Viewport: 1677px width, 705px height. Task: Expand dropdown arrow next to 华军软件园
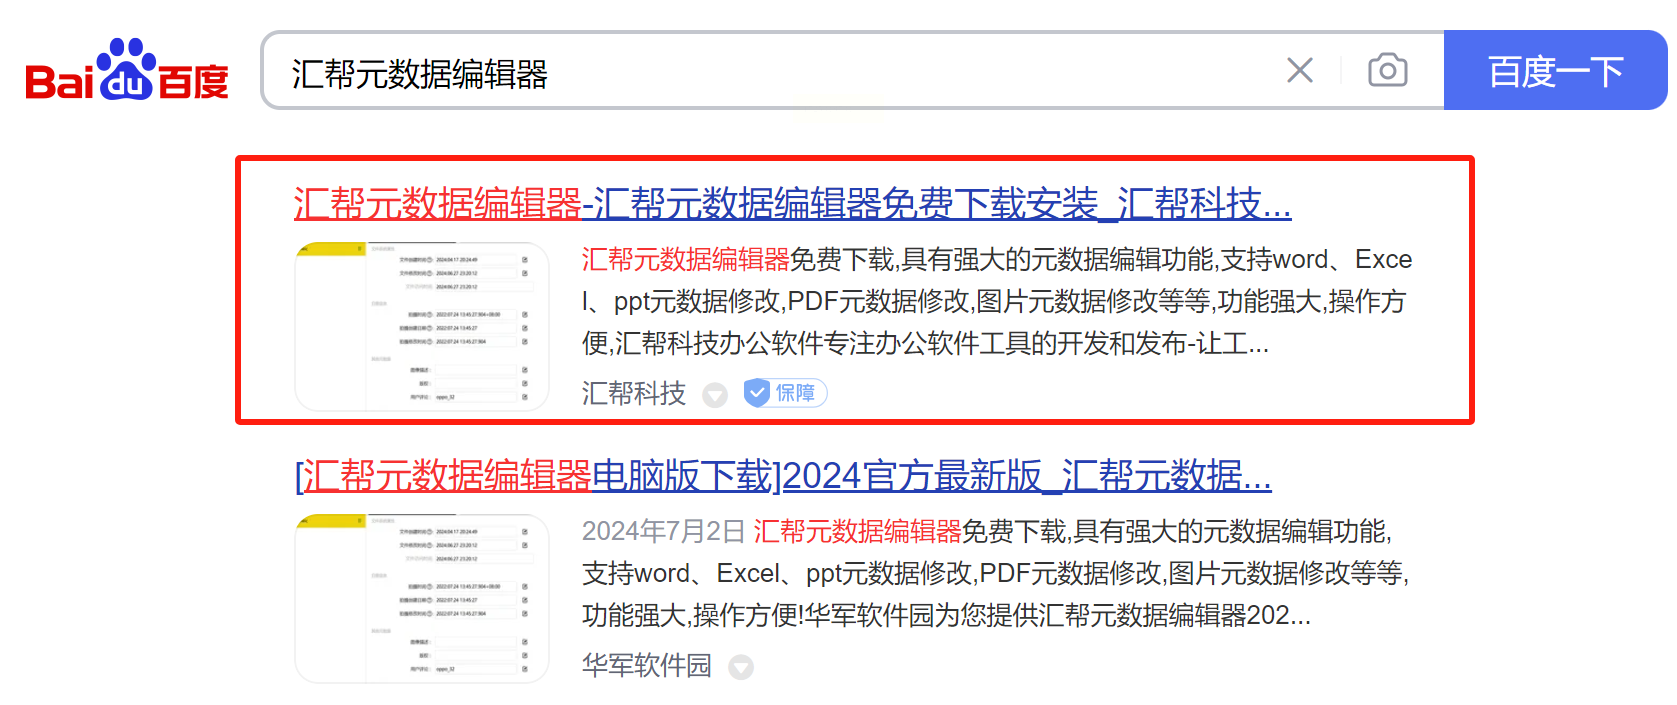click(x=740, y=667)
